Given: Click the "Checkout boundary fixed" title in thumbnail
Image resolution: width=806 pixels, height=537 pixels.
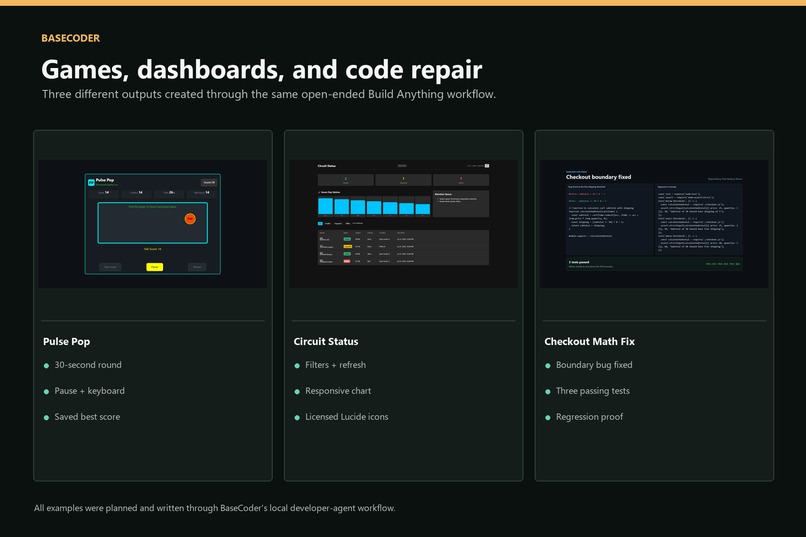Looking at the screenshot, I should tap(598, 177).
